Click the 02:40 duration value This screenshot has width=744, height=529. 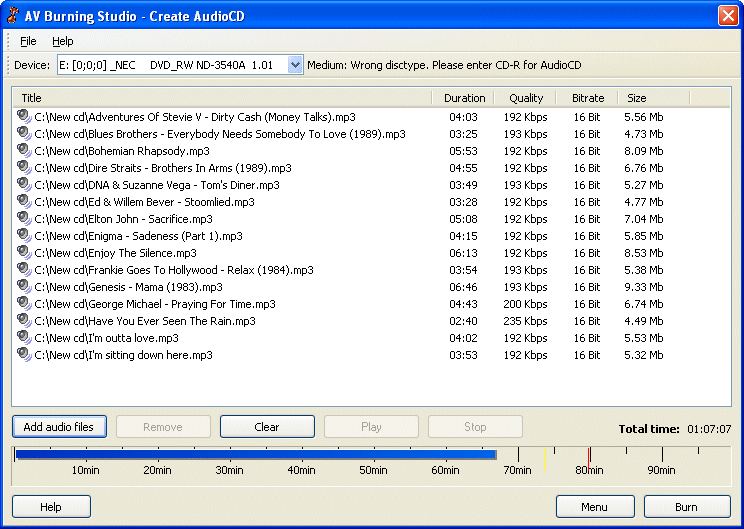(463, 321)
